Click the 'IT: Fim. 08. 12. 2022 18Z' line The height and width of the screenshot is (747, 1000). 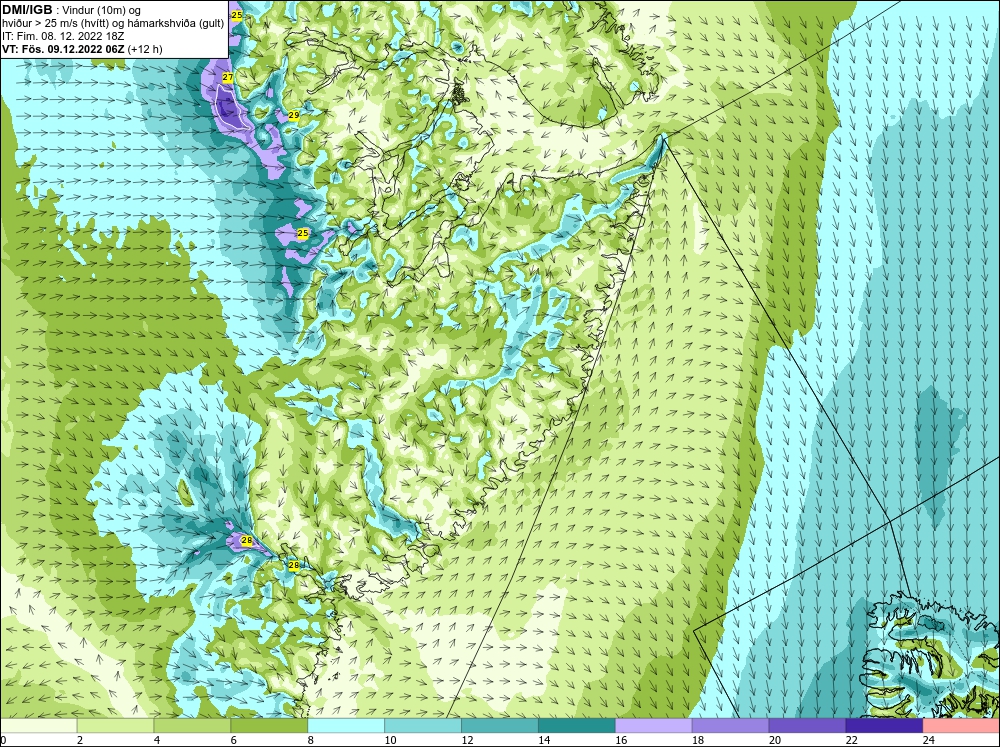[63, 36]
